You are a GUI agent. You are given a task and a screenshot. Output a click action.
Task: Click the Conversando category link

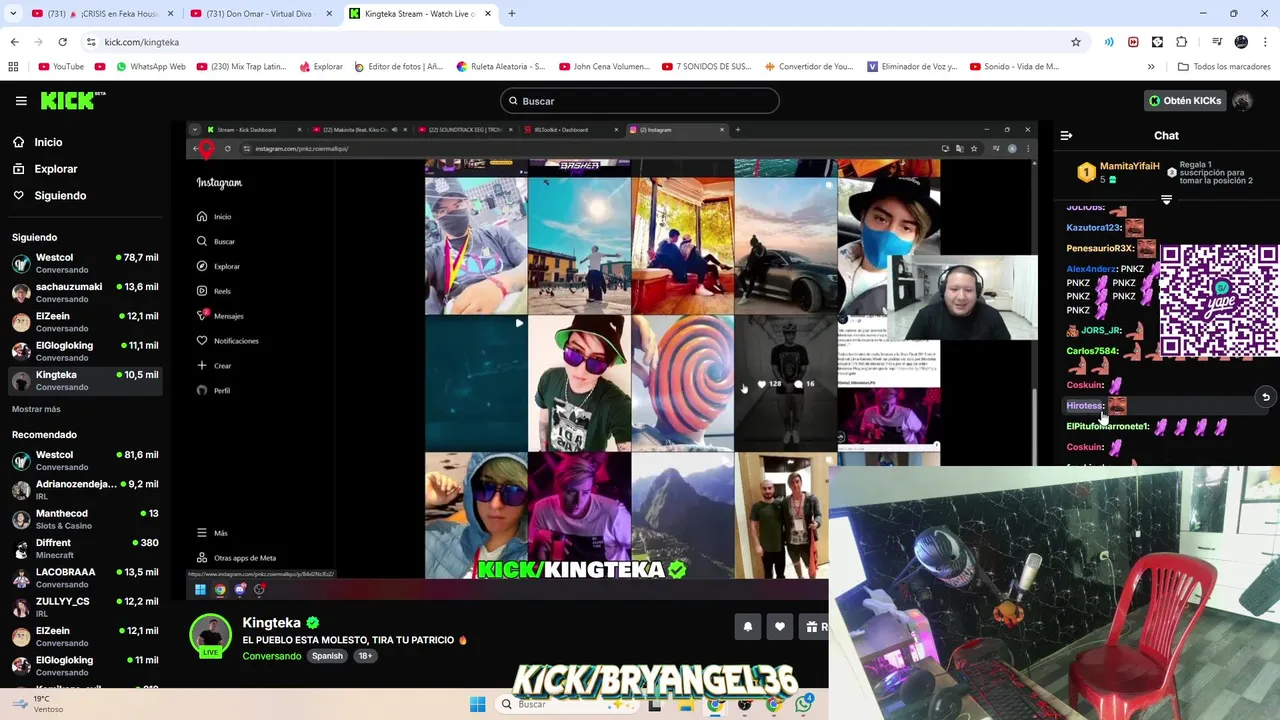click(271, 656)
